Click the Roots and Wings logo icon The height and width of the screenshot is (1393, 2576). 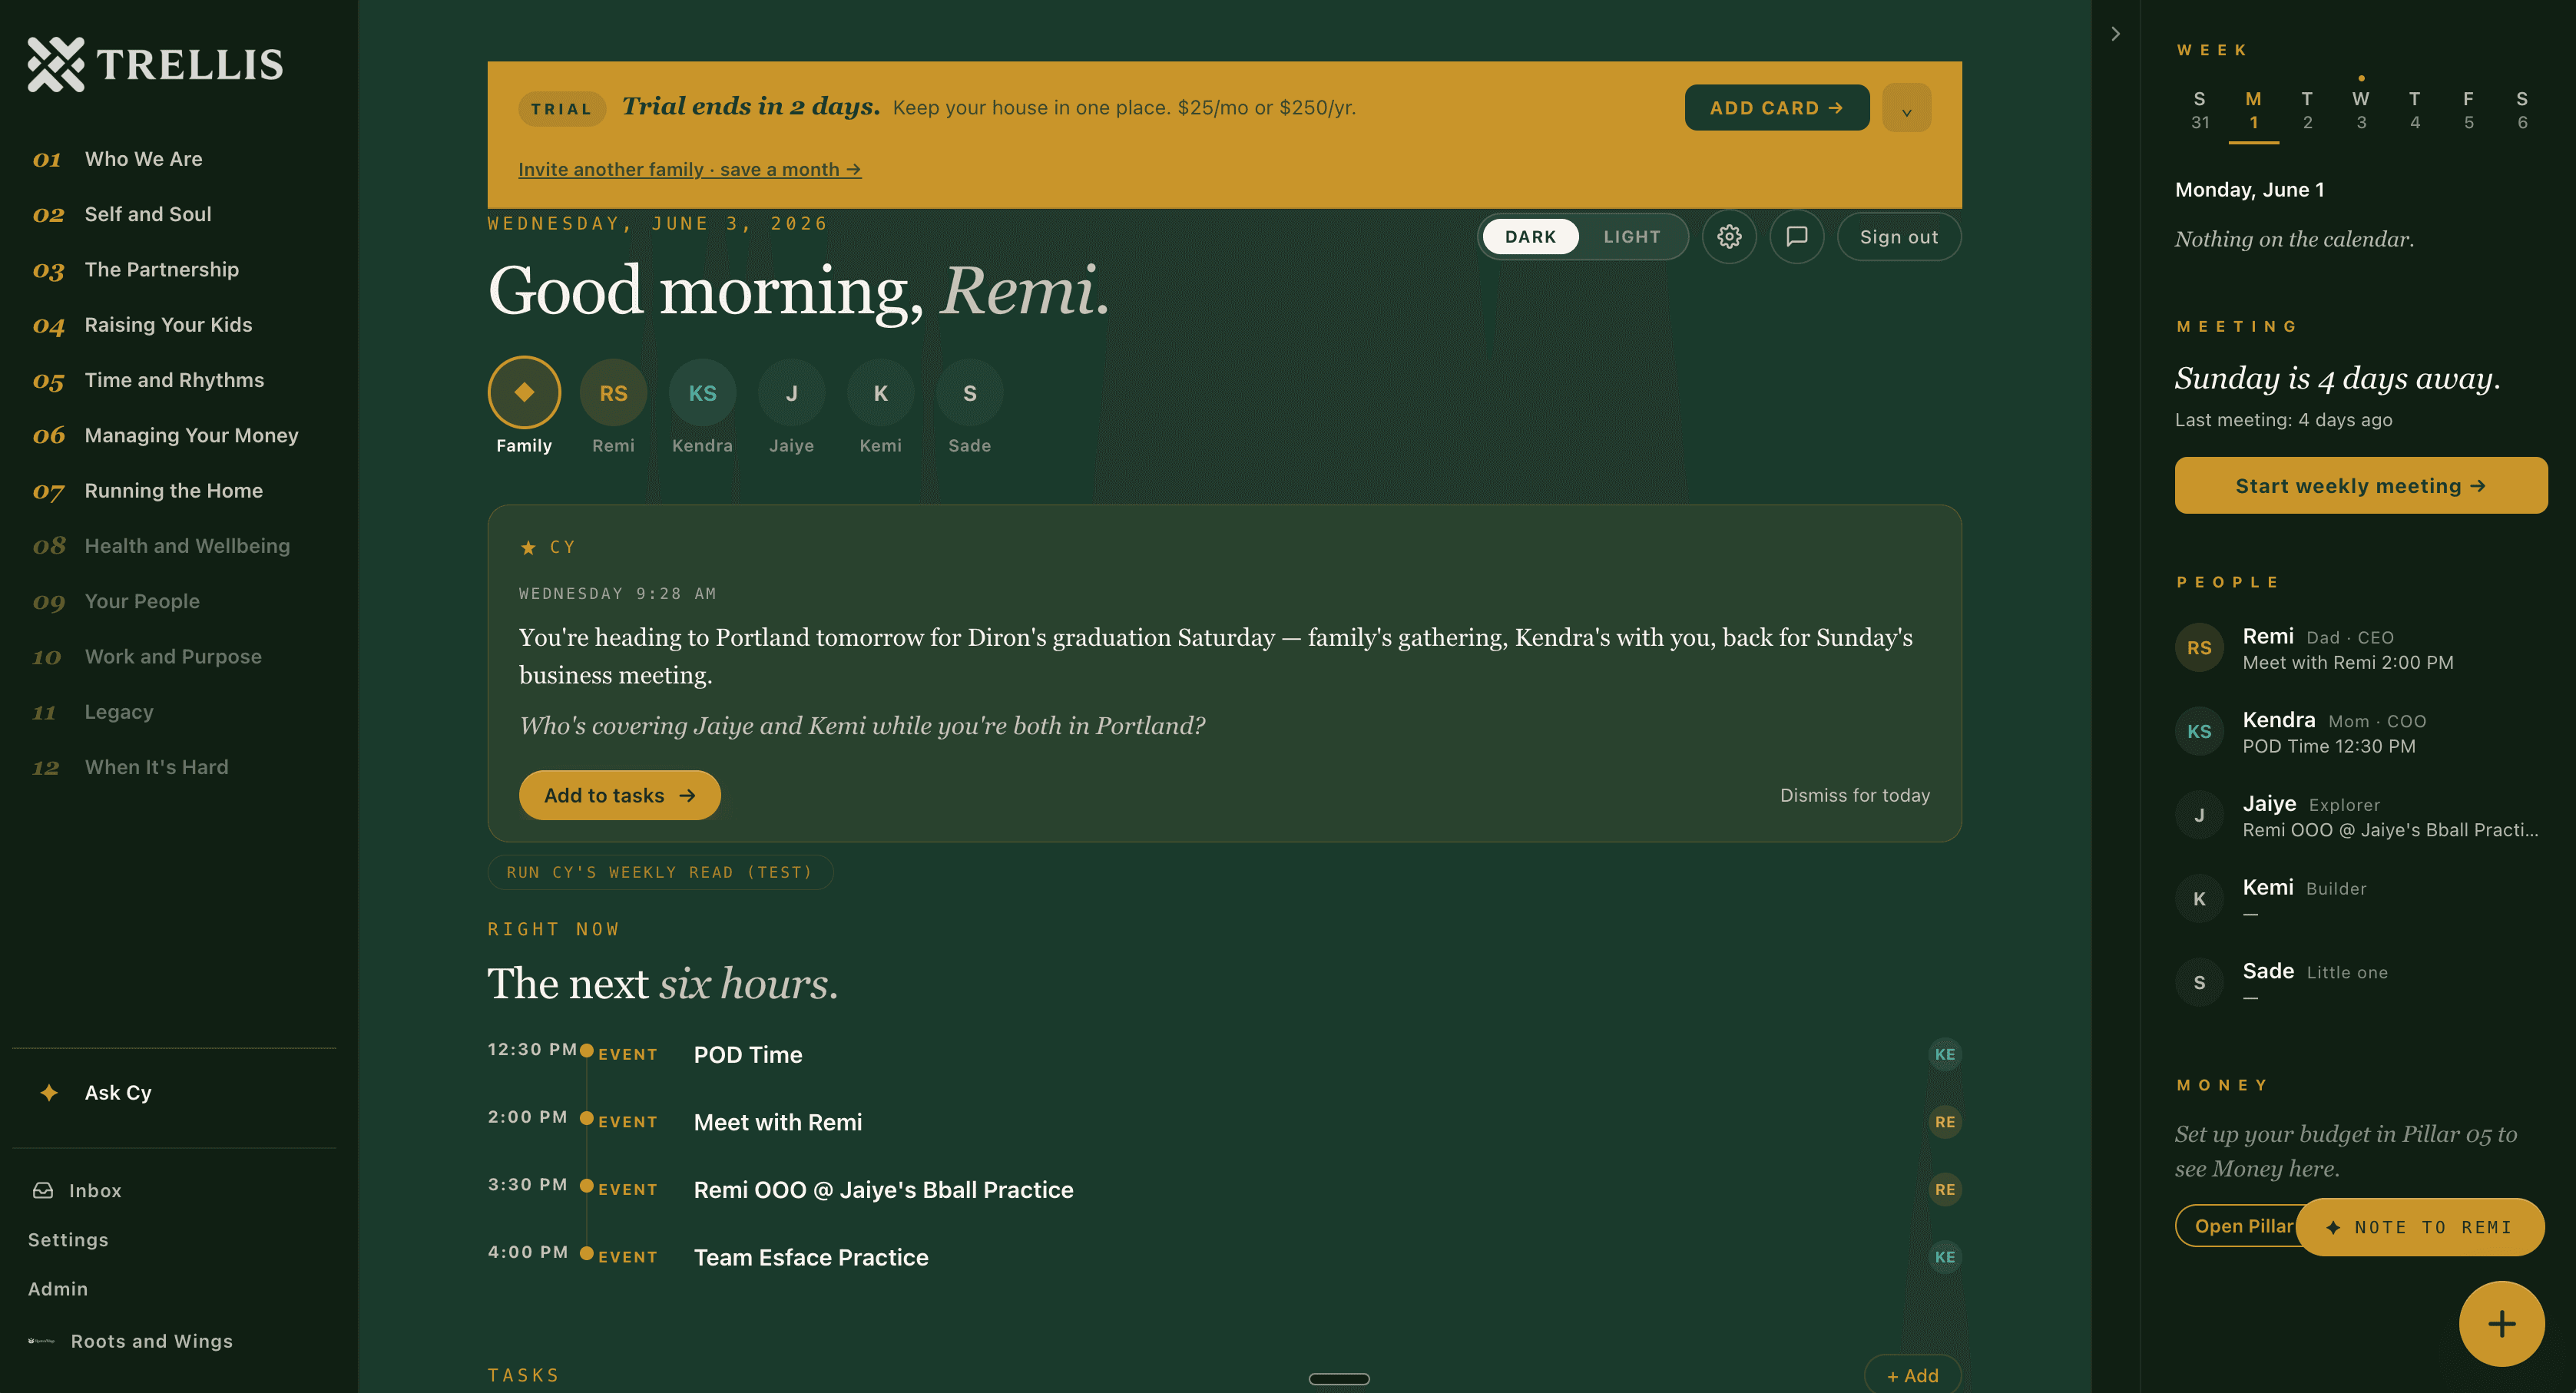click(41, 1341)
